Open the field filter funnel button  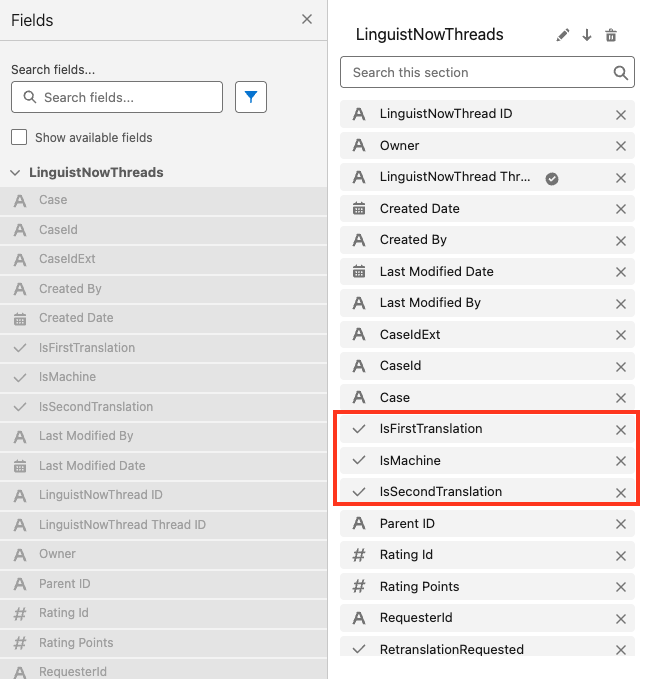pyautogui.click(x=251, y=97)
